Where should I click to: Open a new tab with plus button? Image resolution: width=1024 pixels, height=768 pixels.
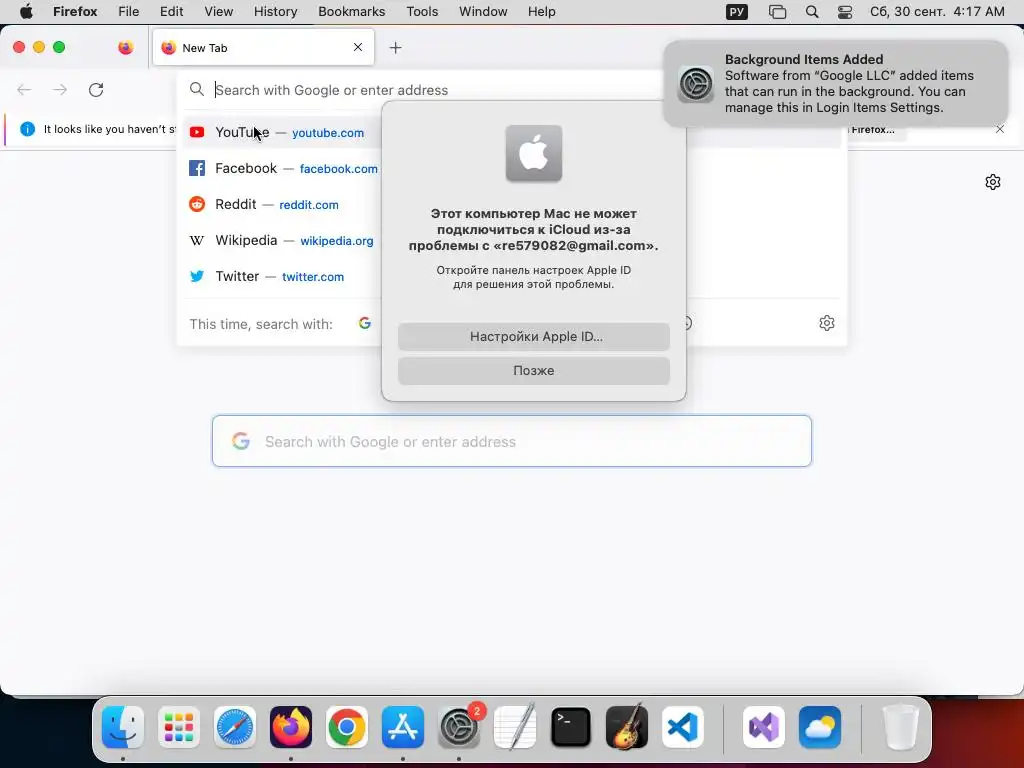pyautogui.click(x=395, y=48)
